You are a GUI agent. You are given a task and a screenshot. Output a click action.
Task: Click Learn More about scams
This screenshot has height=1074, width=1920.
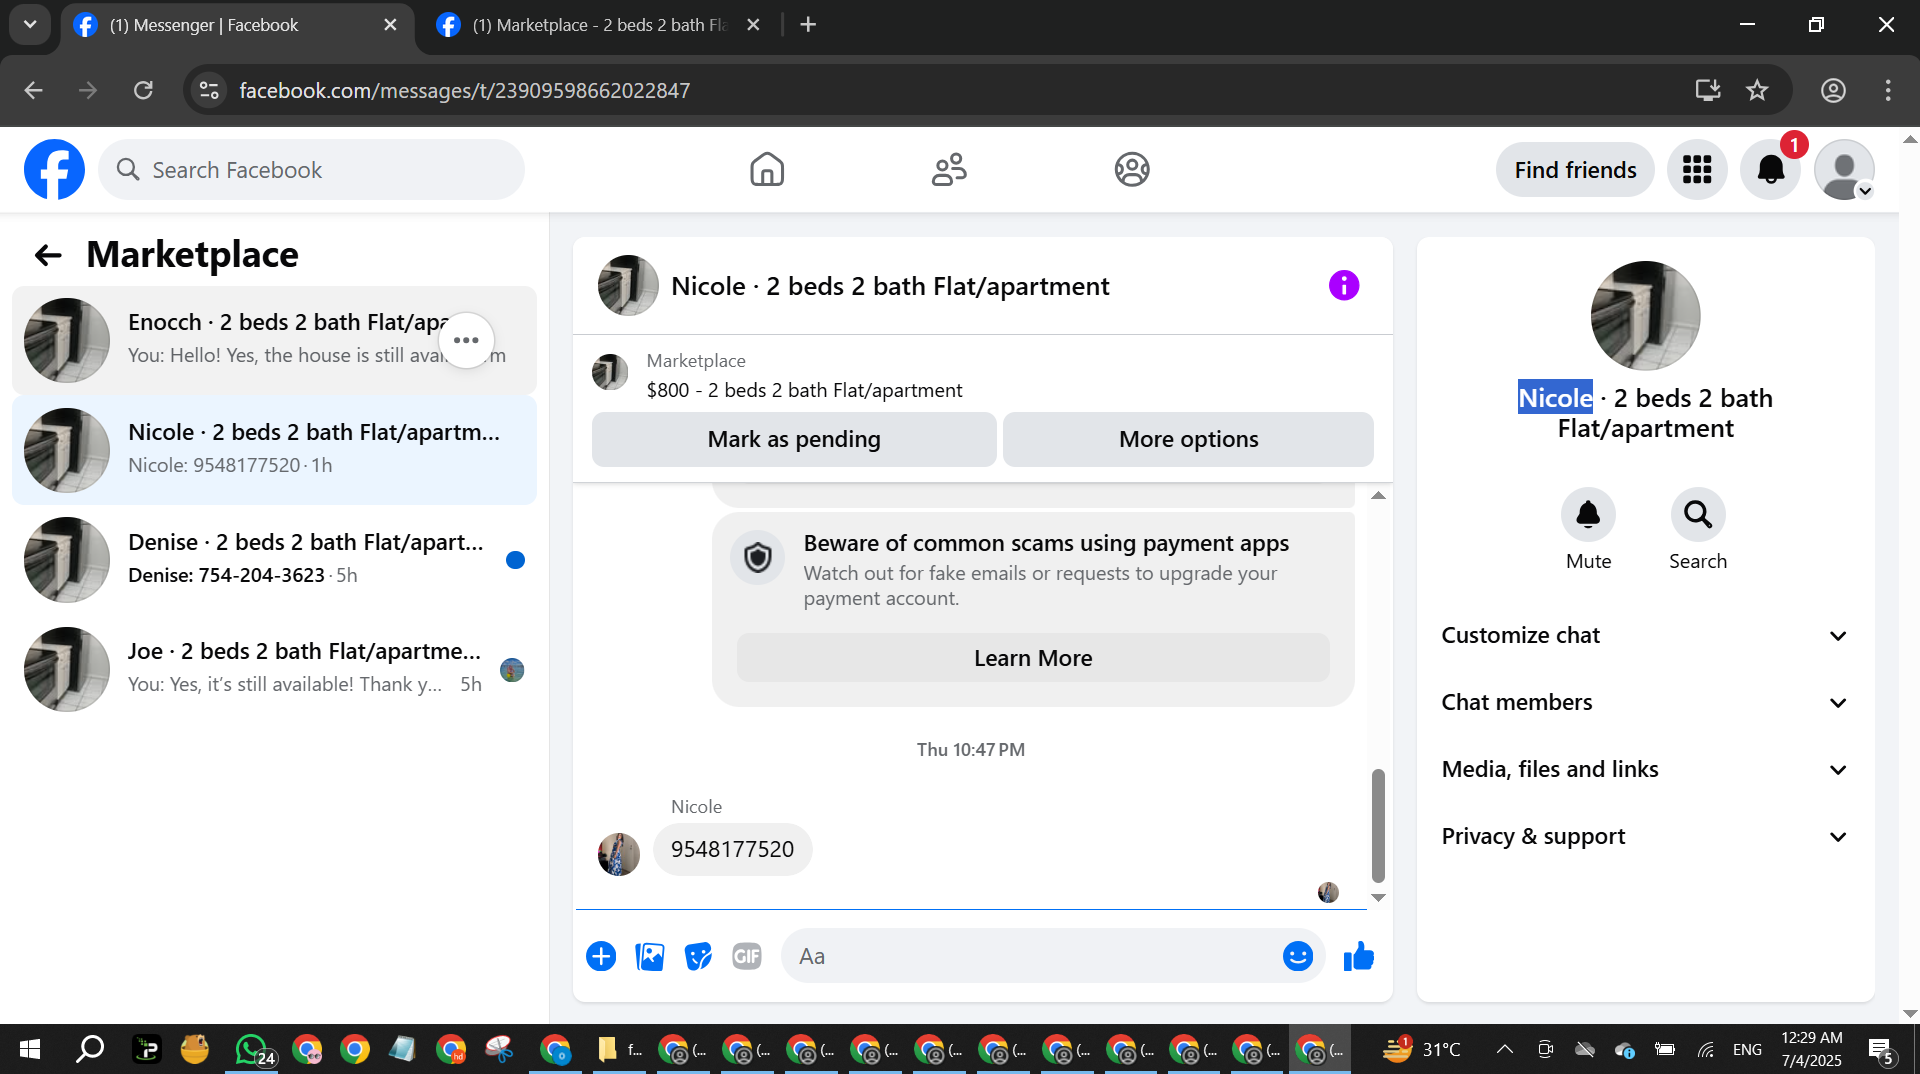tap(1033, 658)
